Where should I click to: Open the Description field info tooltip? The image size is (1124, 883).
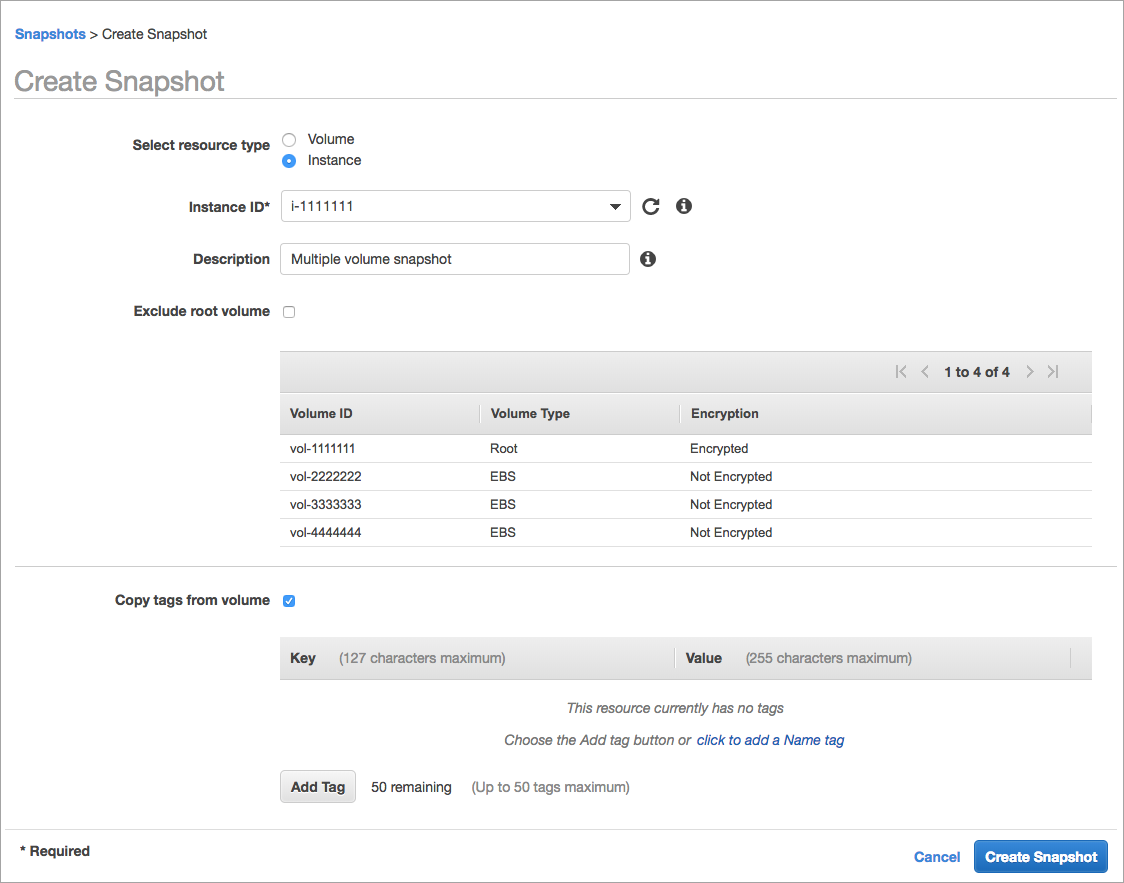(x=648, y=258)
